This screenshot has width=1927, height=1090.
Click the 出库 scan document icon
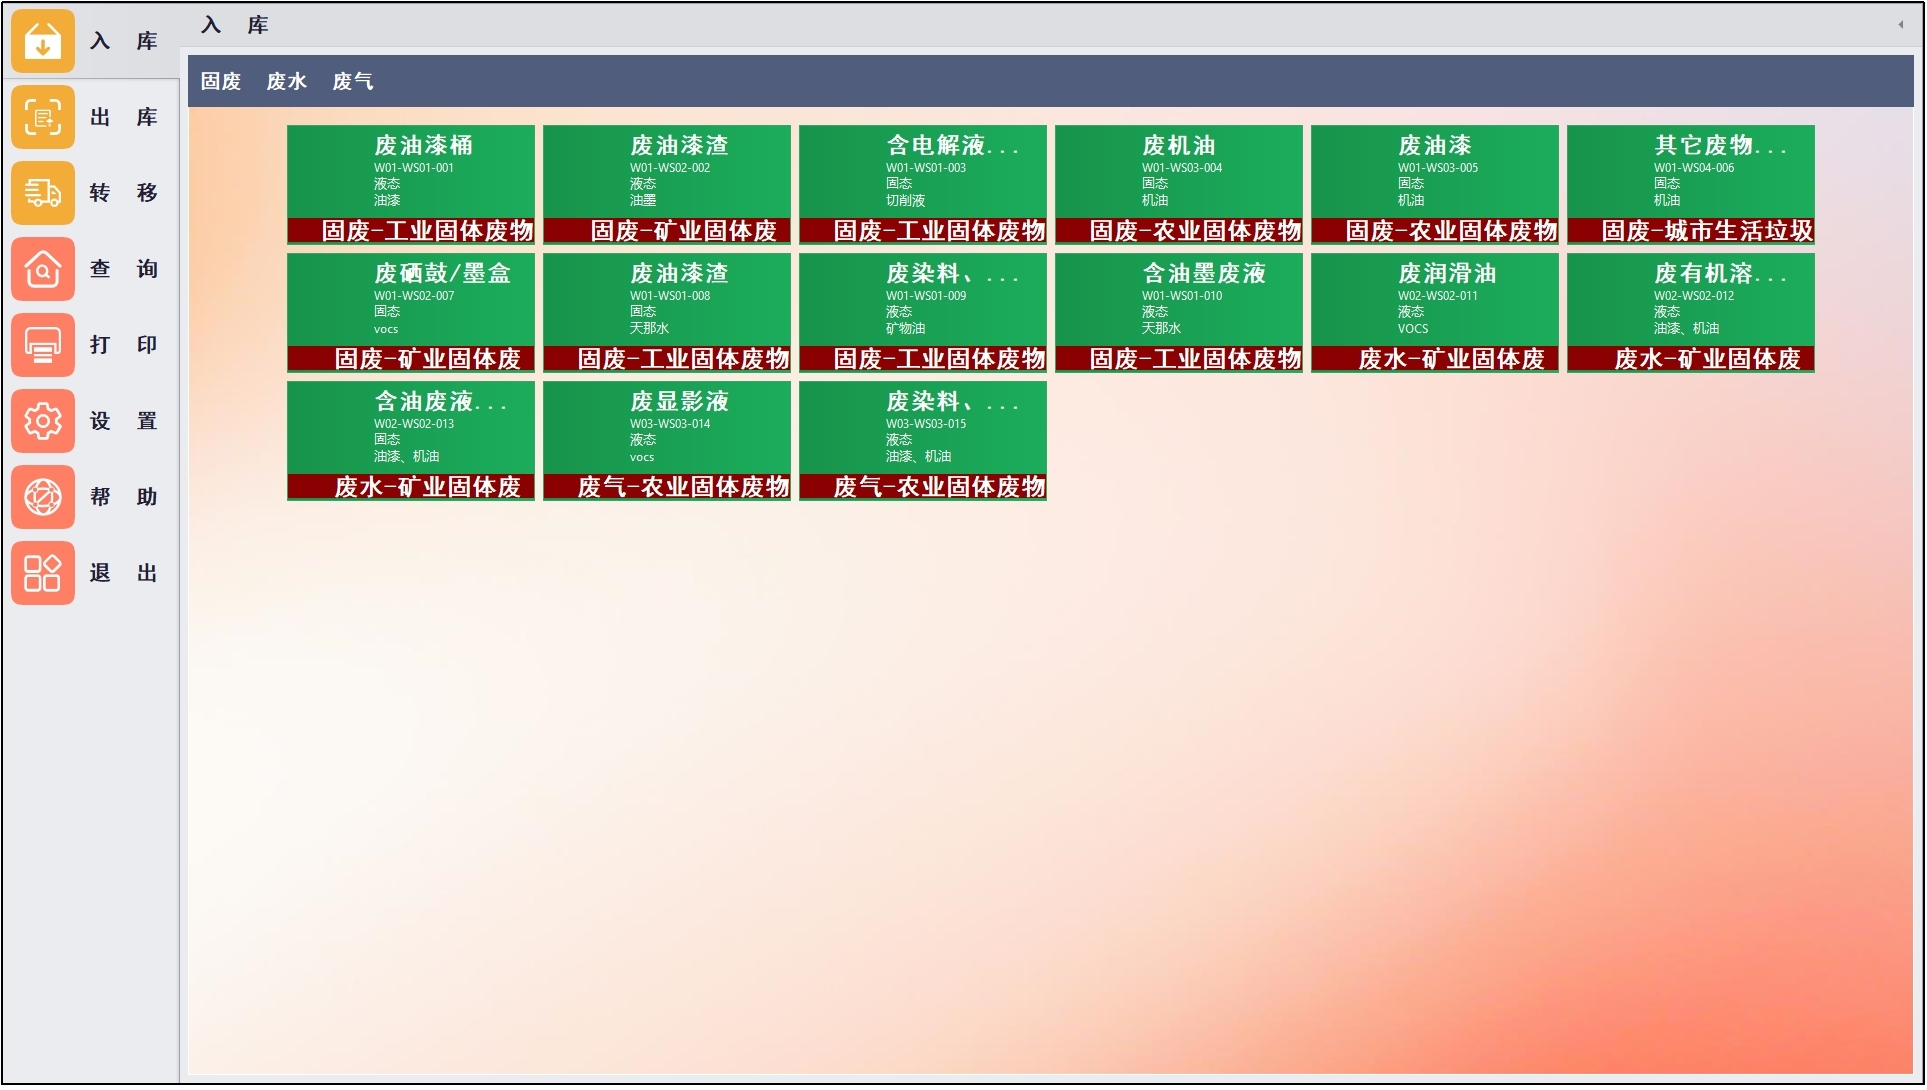(x=43, y=117)
